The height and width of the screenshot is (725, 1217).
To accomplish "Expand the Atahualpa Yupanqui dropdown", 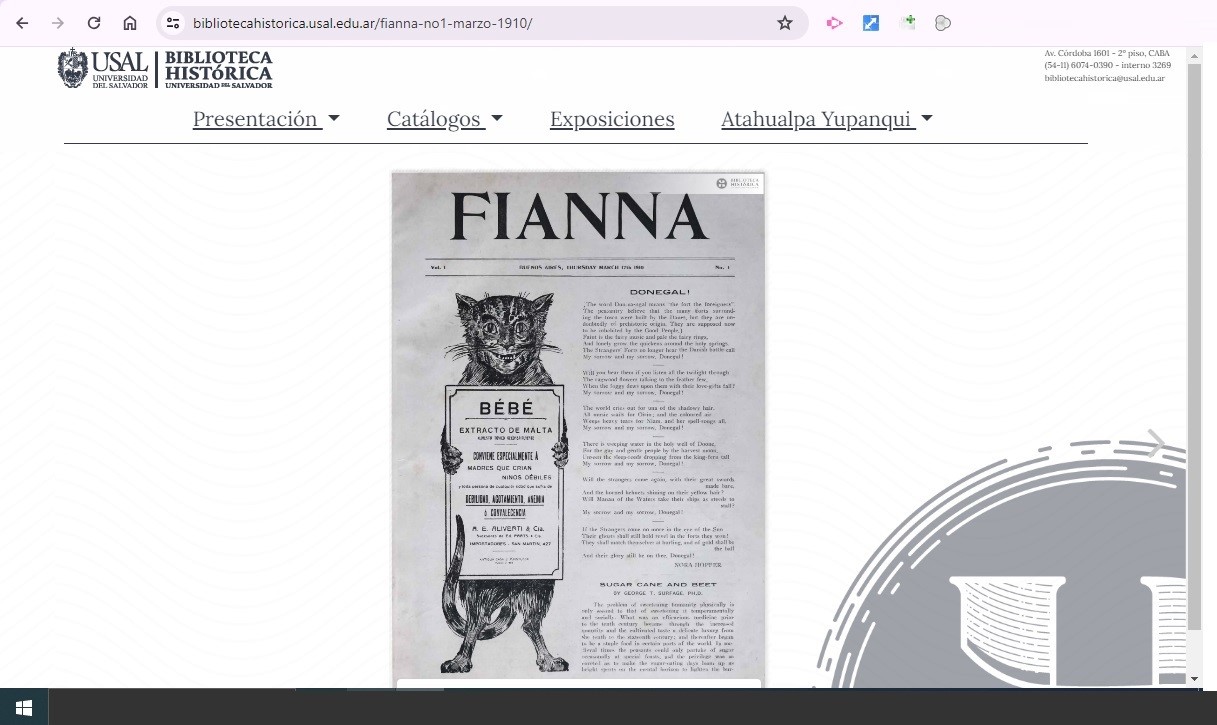I will pyautogui.click(x=826, y=119).
